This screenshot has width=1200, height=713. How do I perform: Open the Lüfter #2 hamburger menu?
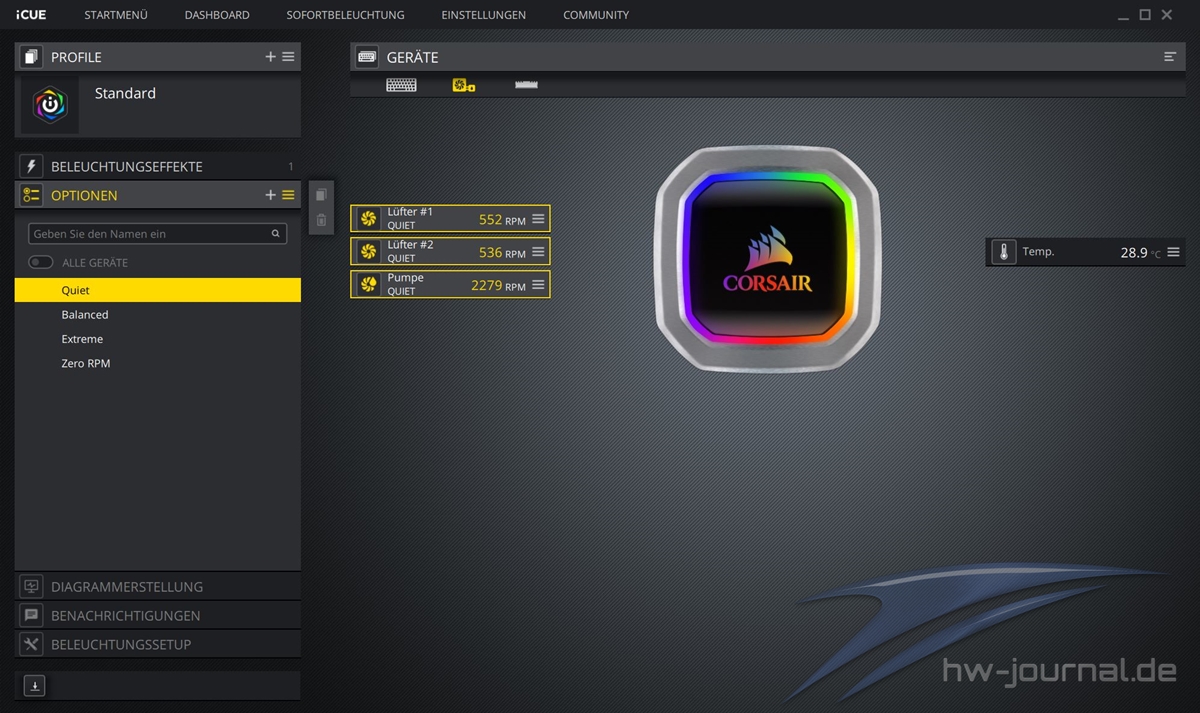[x=538, y=252]
